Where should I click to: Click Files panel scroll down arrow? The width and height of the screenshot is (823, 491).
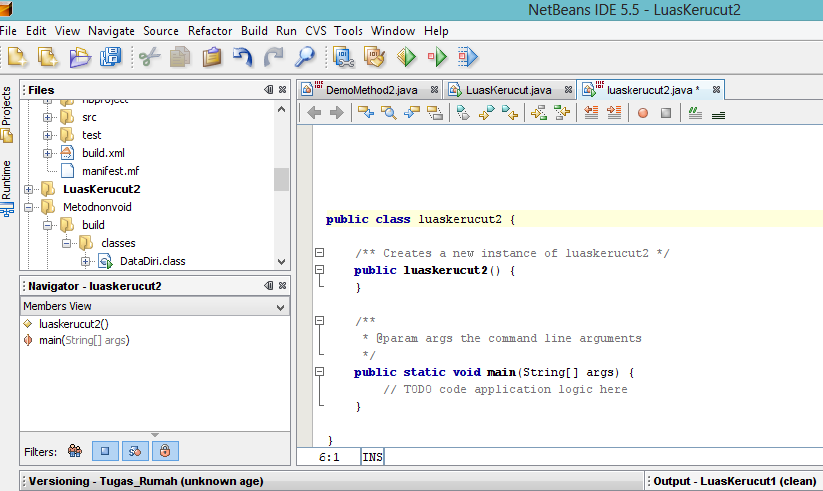281,262
